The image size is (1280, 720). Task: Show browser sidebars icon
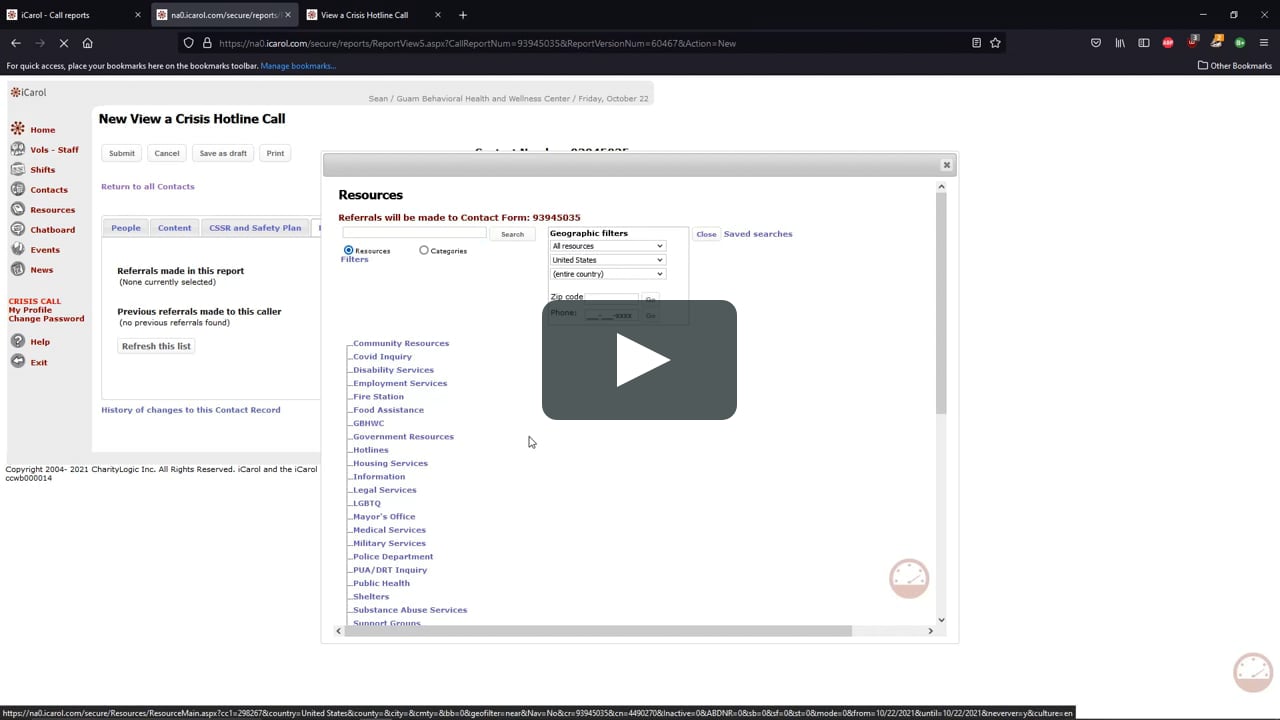pos(1144,43)
